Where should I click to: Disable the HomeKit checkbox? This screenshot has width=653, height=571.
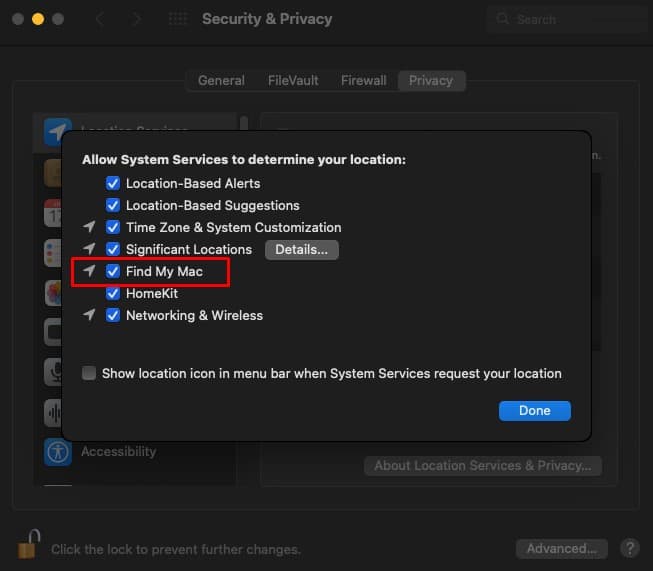(113, 293)
